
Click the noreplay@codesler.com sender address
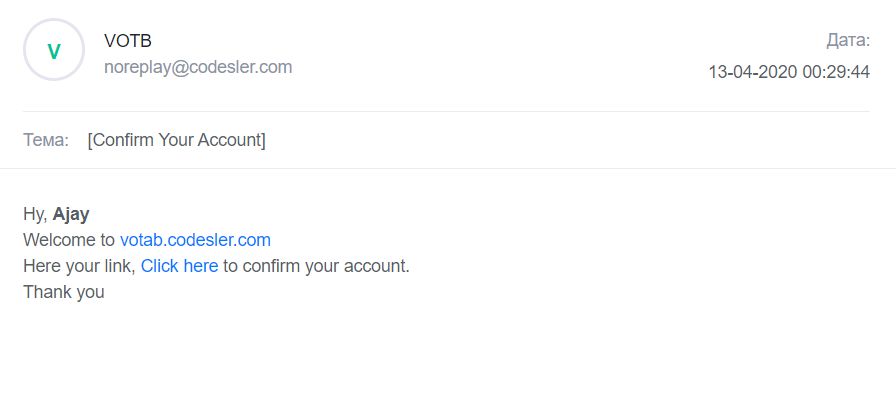coord(198,67)
